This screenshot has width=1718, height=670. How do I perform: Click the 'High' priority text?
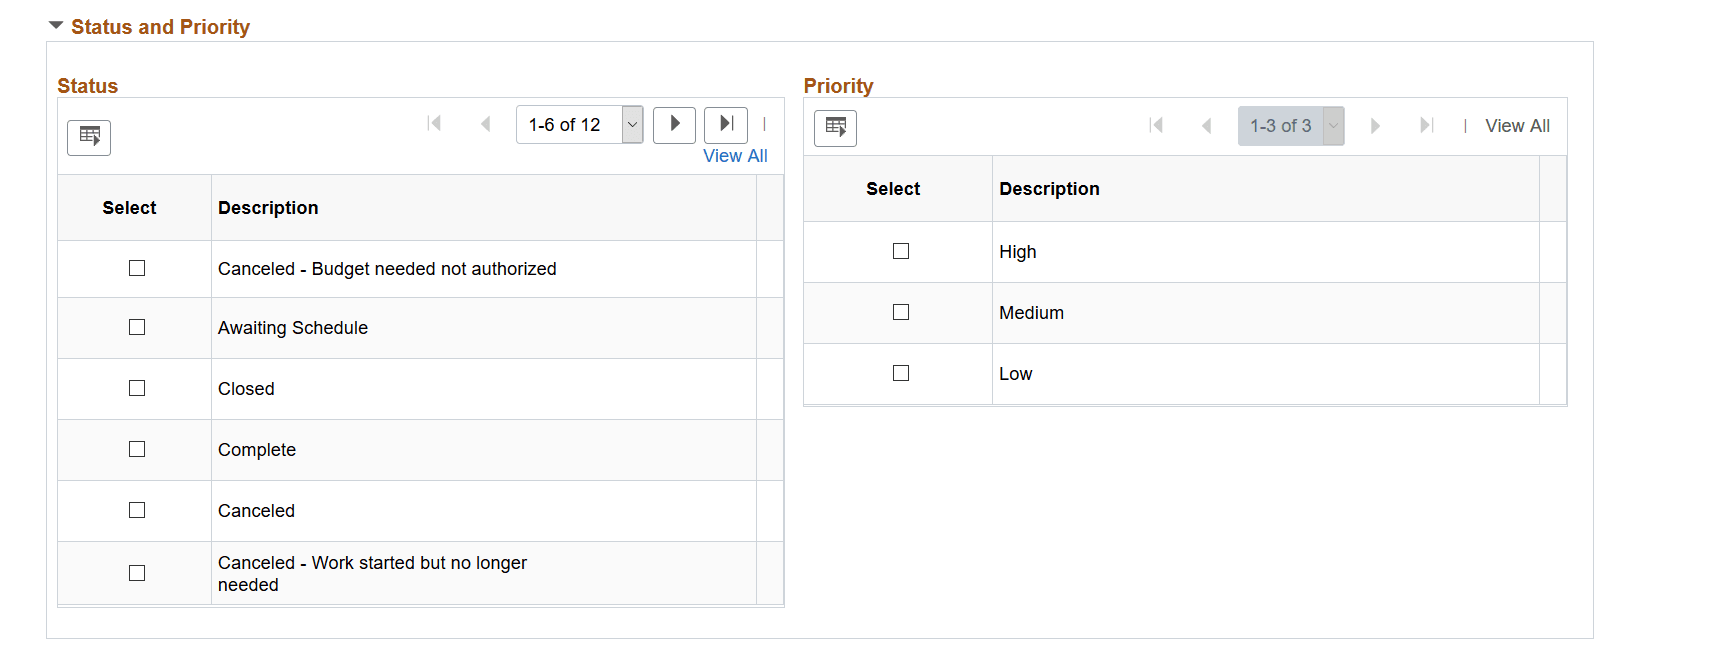(x=1018, y=252)
